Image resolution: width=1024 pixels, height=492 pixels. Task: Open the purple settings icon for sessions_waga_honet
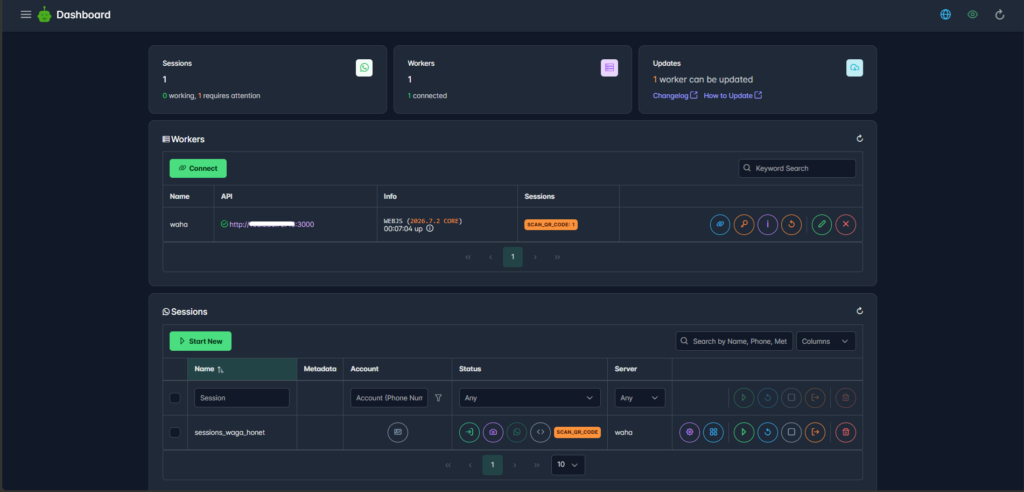pyautogui.click(x=690, y=432)
